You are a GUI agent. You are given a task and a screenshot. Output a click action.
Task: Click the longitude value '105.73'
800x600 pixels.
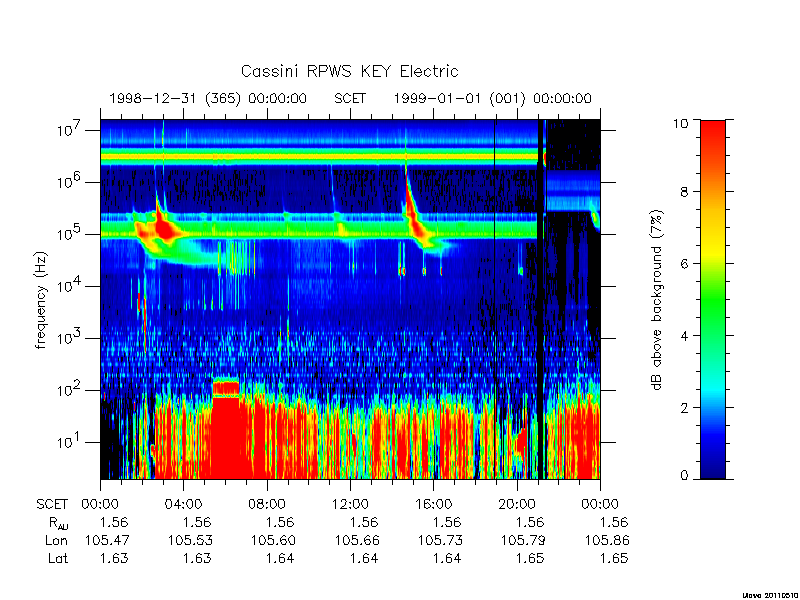pos(440,540)
